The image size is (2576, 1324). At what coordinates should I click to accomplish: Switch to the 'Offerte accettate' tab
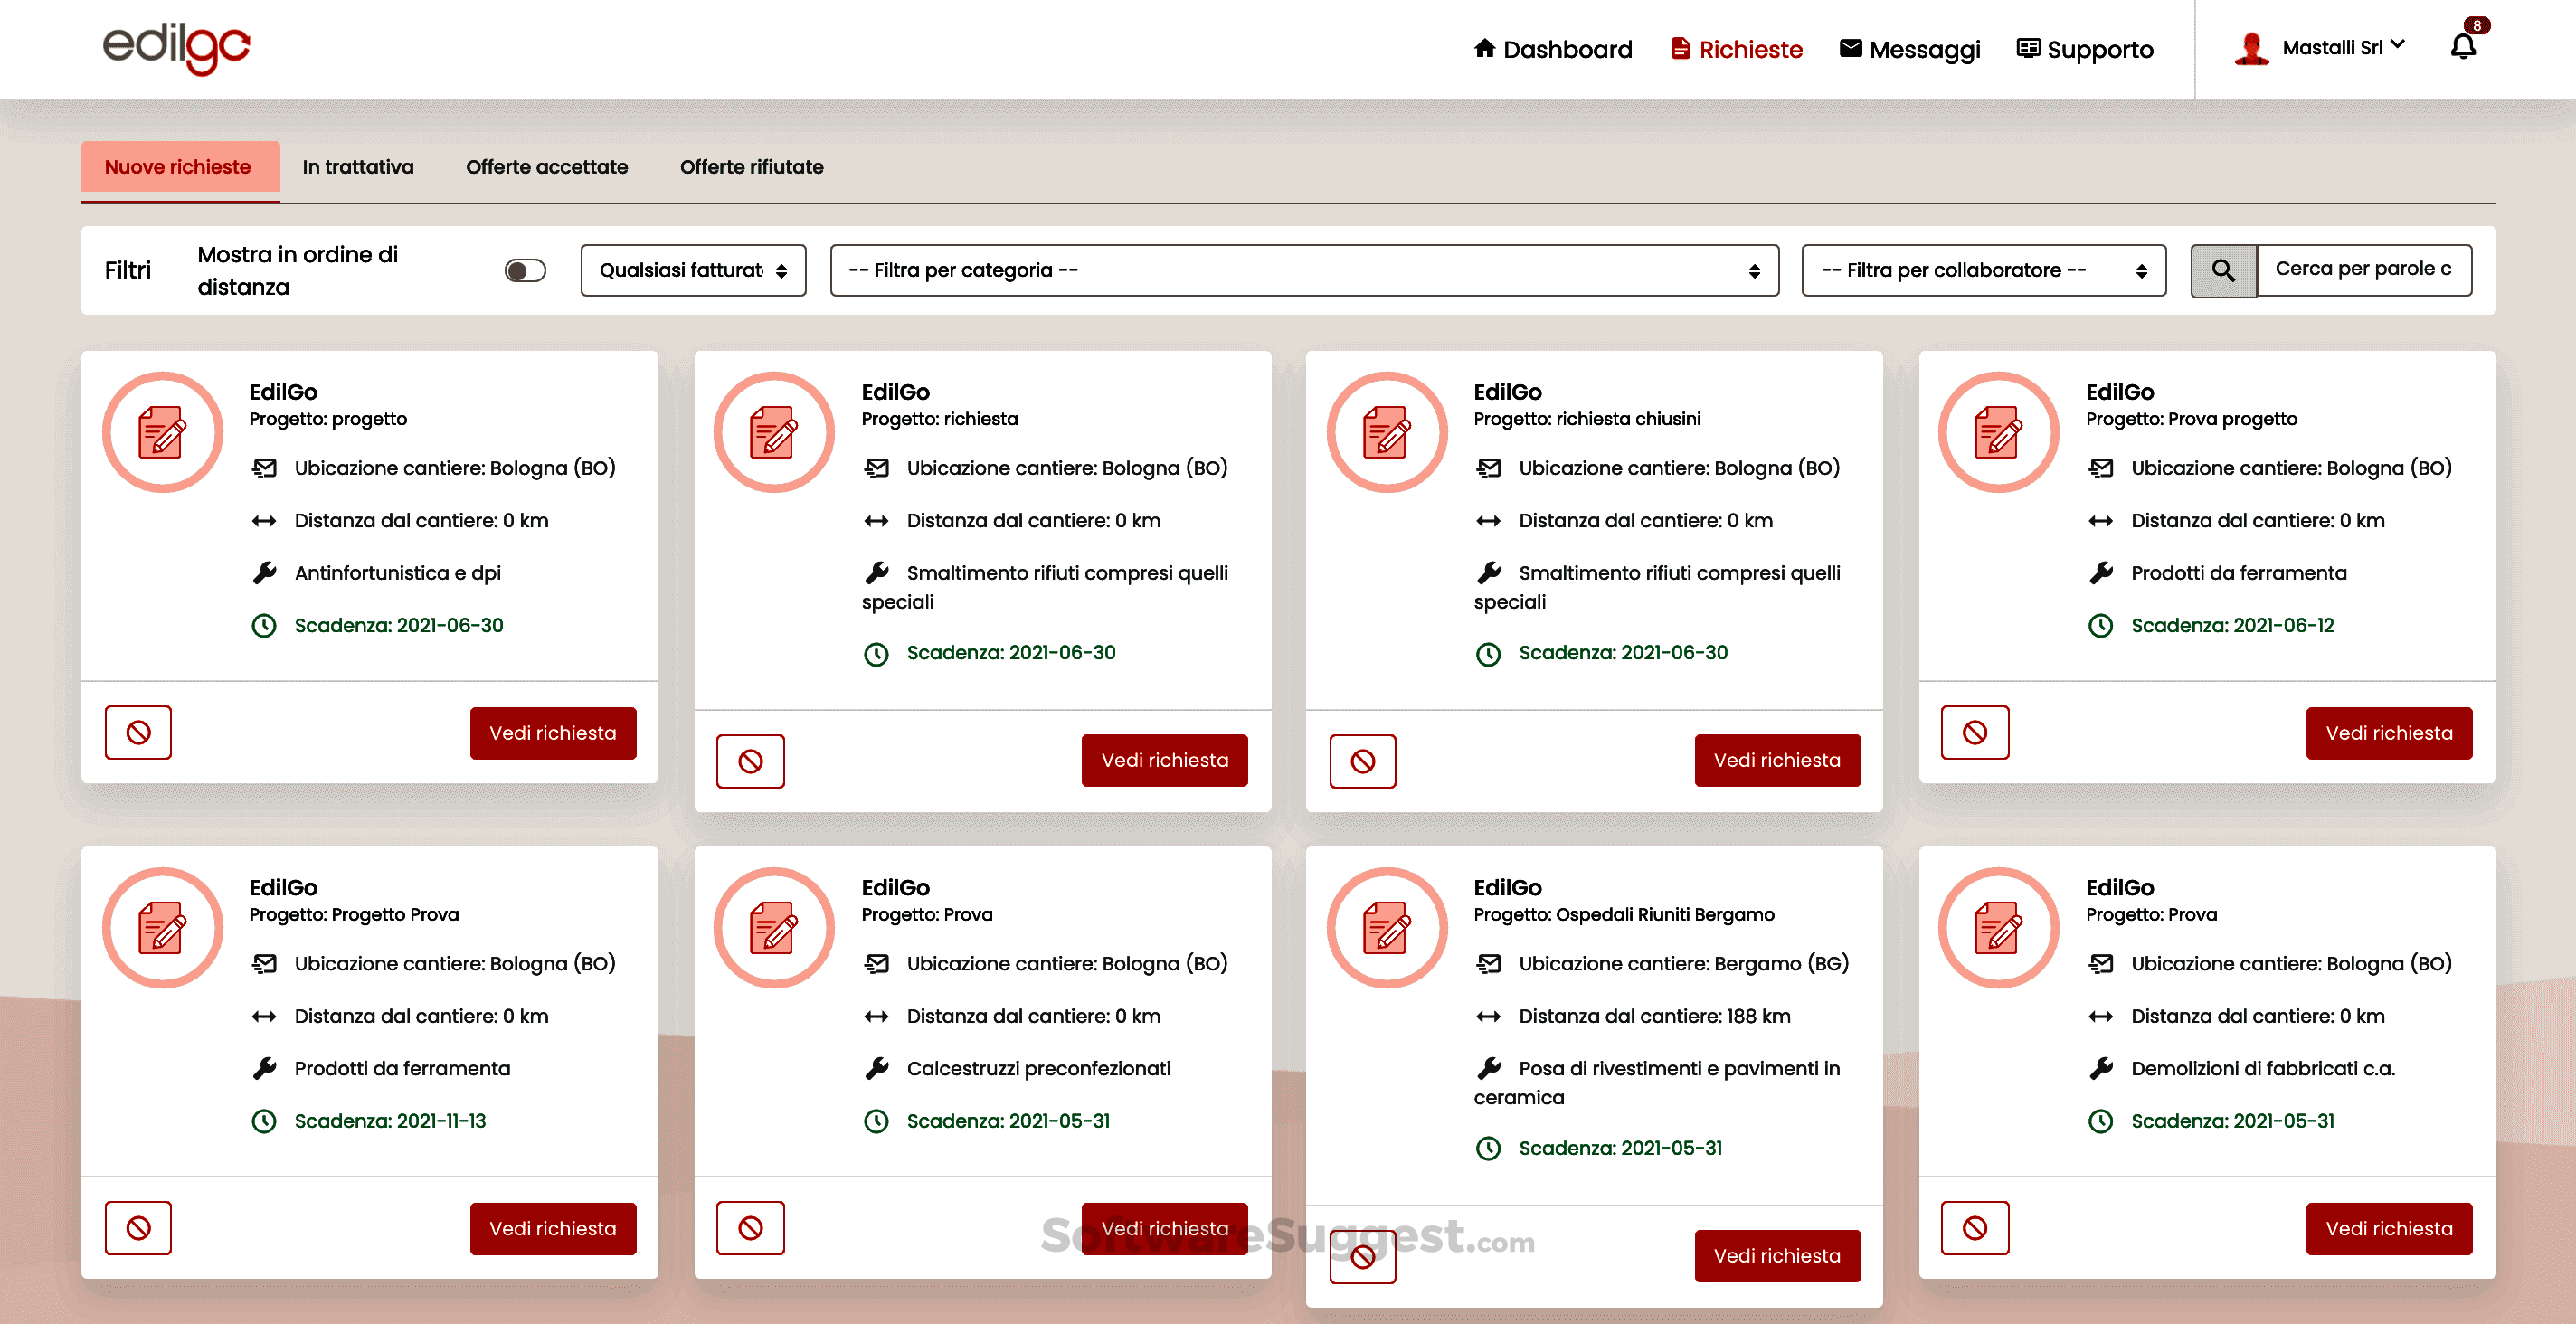pyautogui.click(x=546, y=167)
